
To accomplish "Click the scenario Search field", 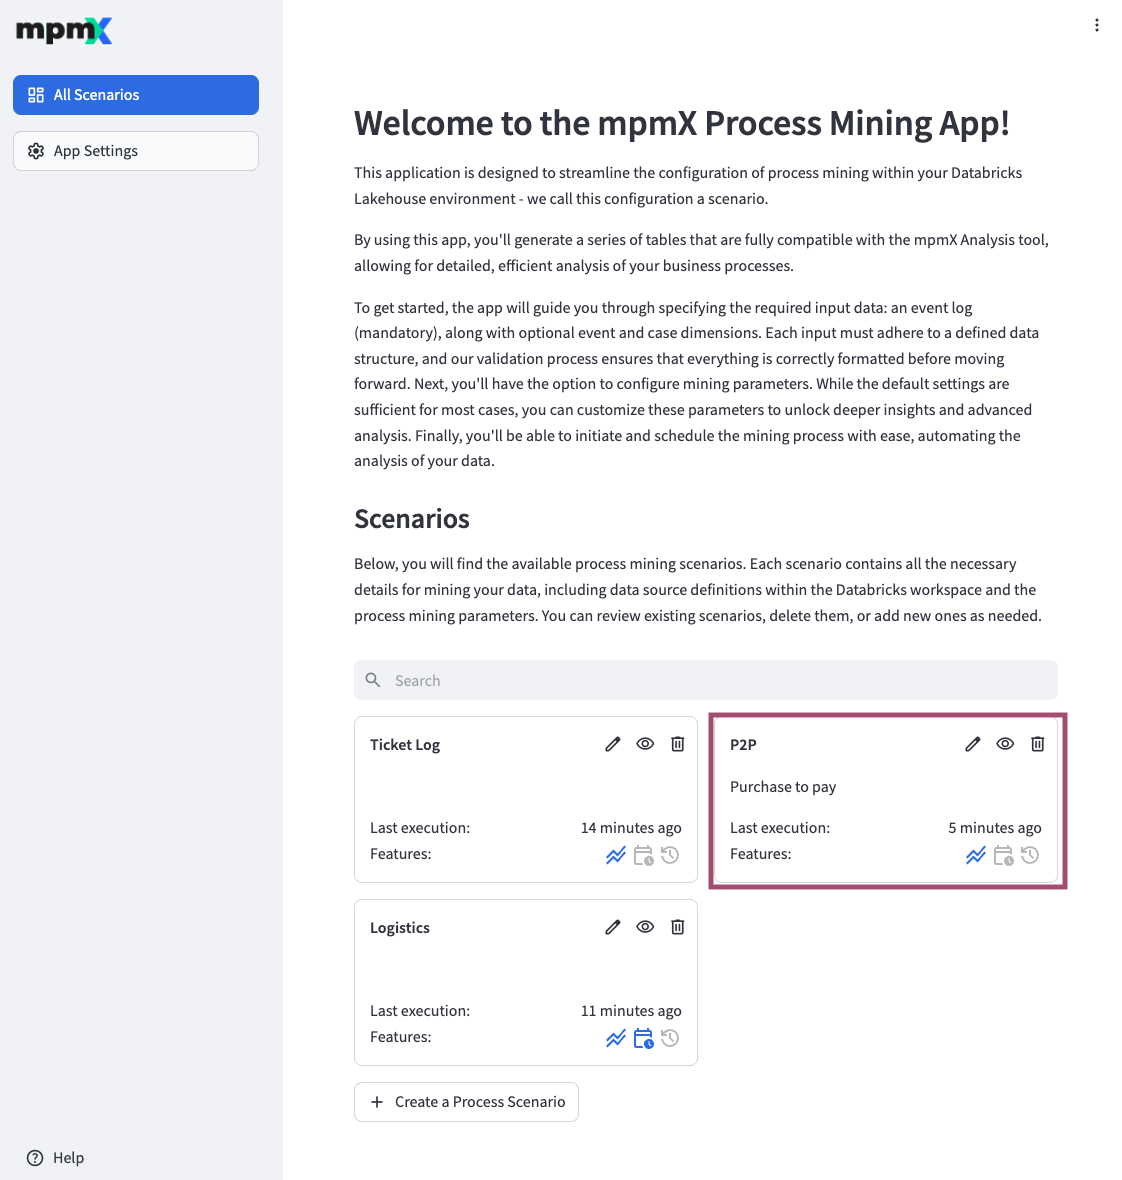I will coord(706,680).
